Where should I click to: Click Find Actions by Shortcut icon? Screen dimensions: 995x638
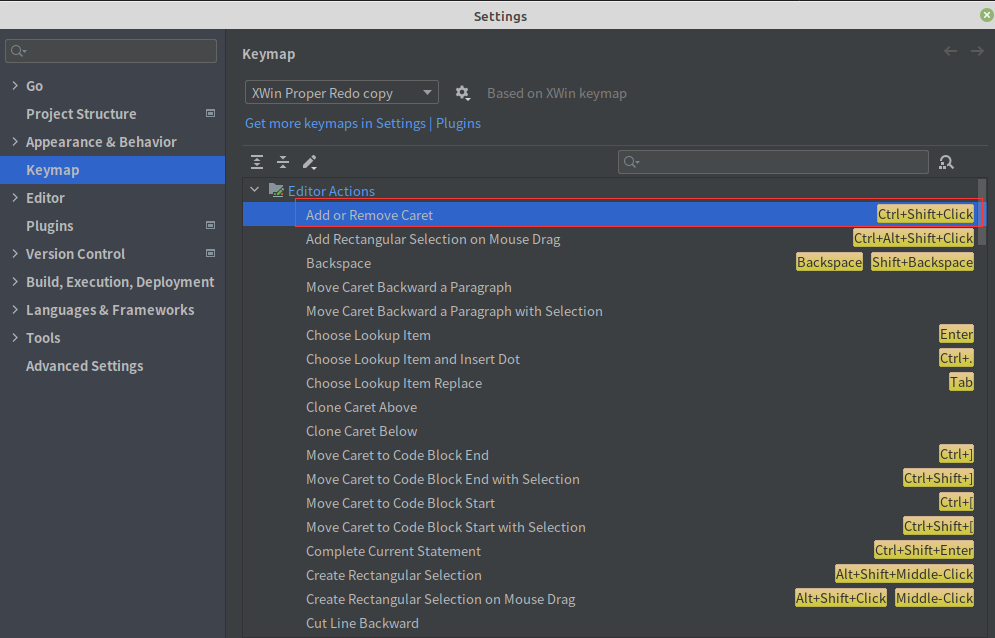pyautogui.click(x=946, y=163)
